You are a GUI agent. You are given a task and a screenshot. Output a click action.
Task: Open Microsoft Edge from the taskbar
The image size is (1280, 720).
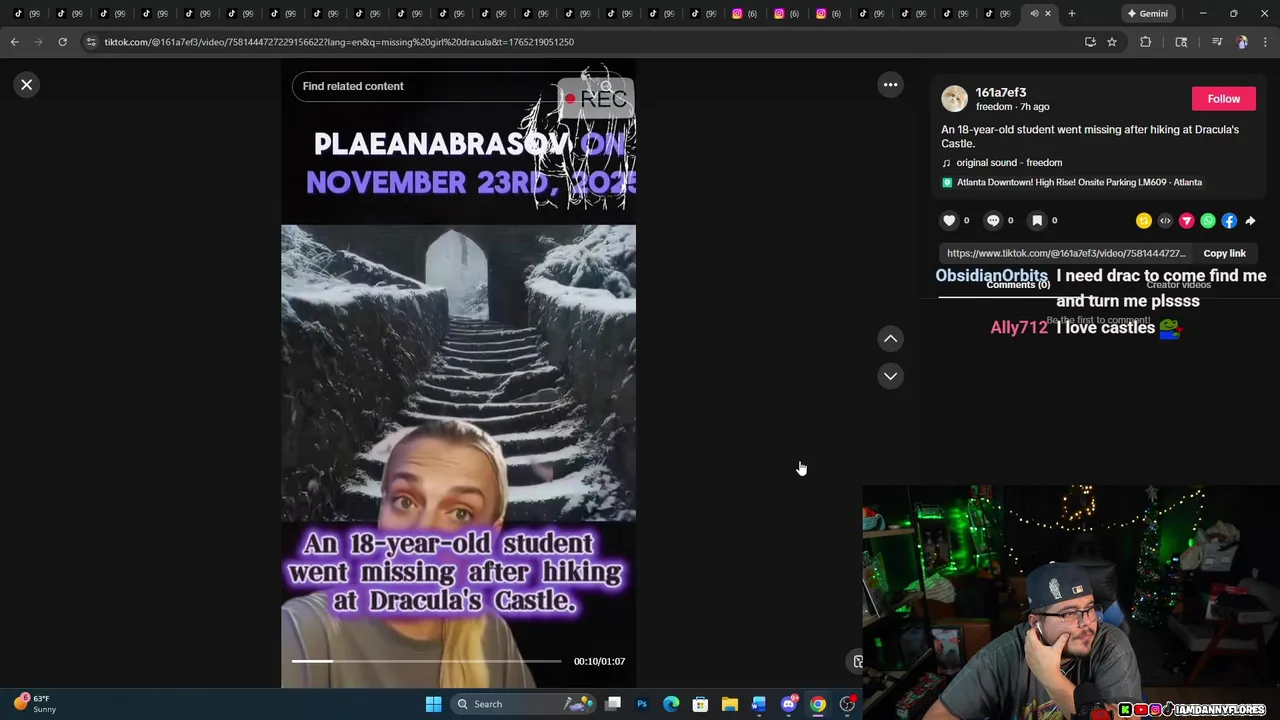(x=671, y=704)
